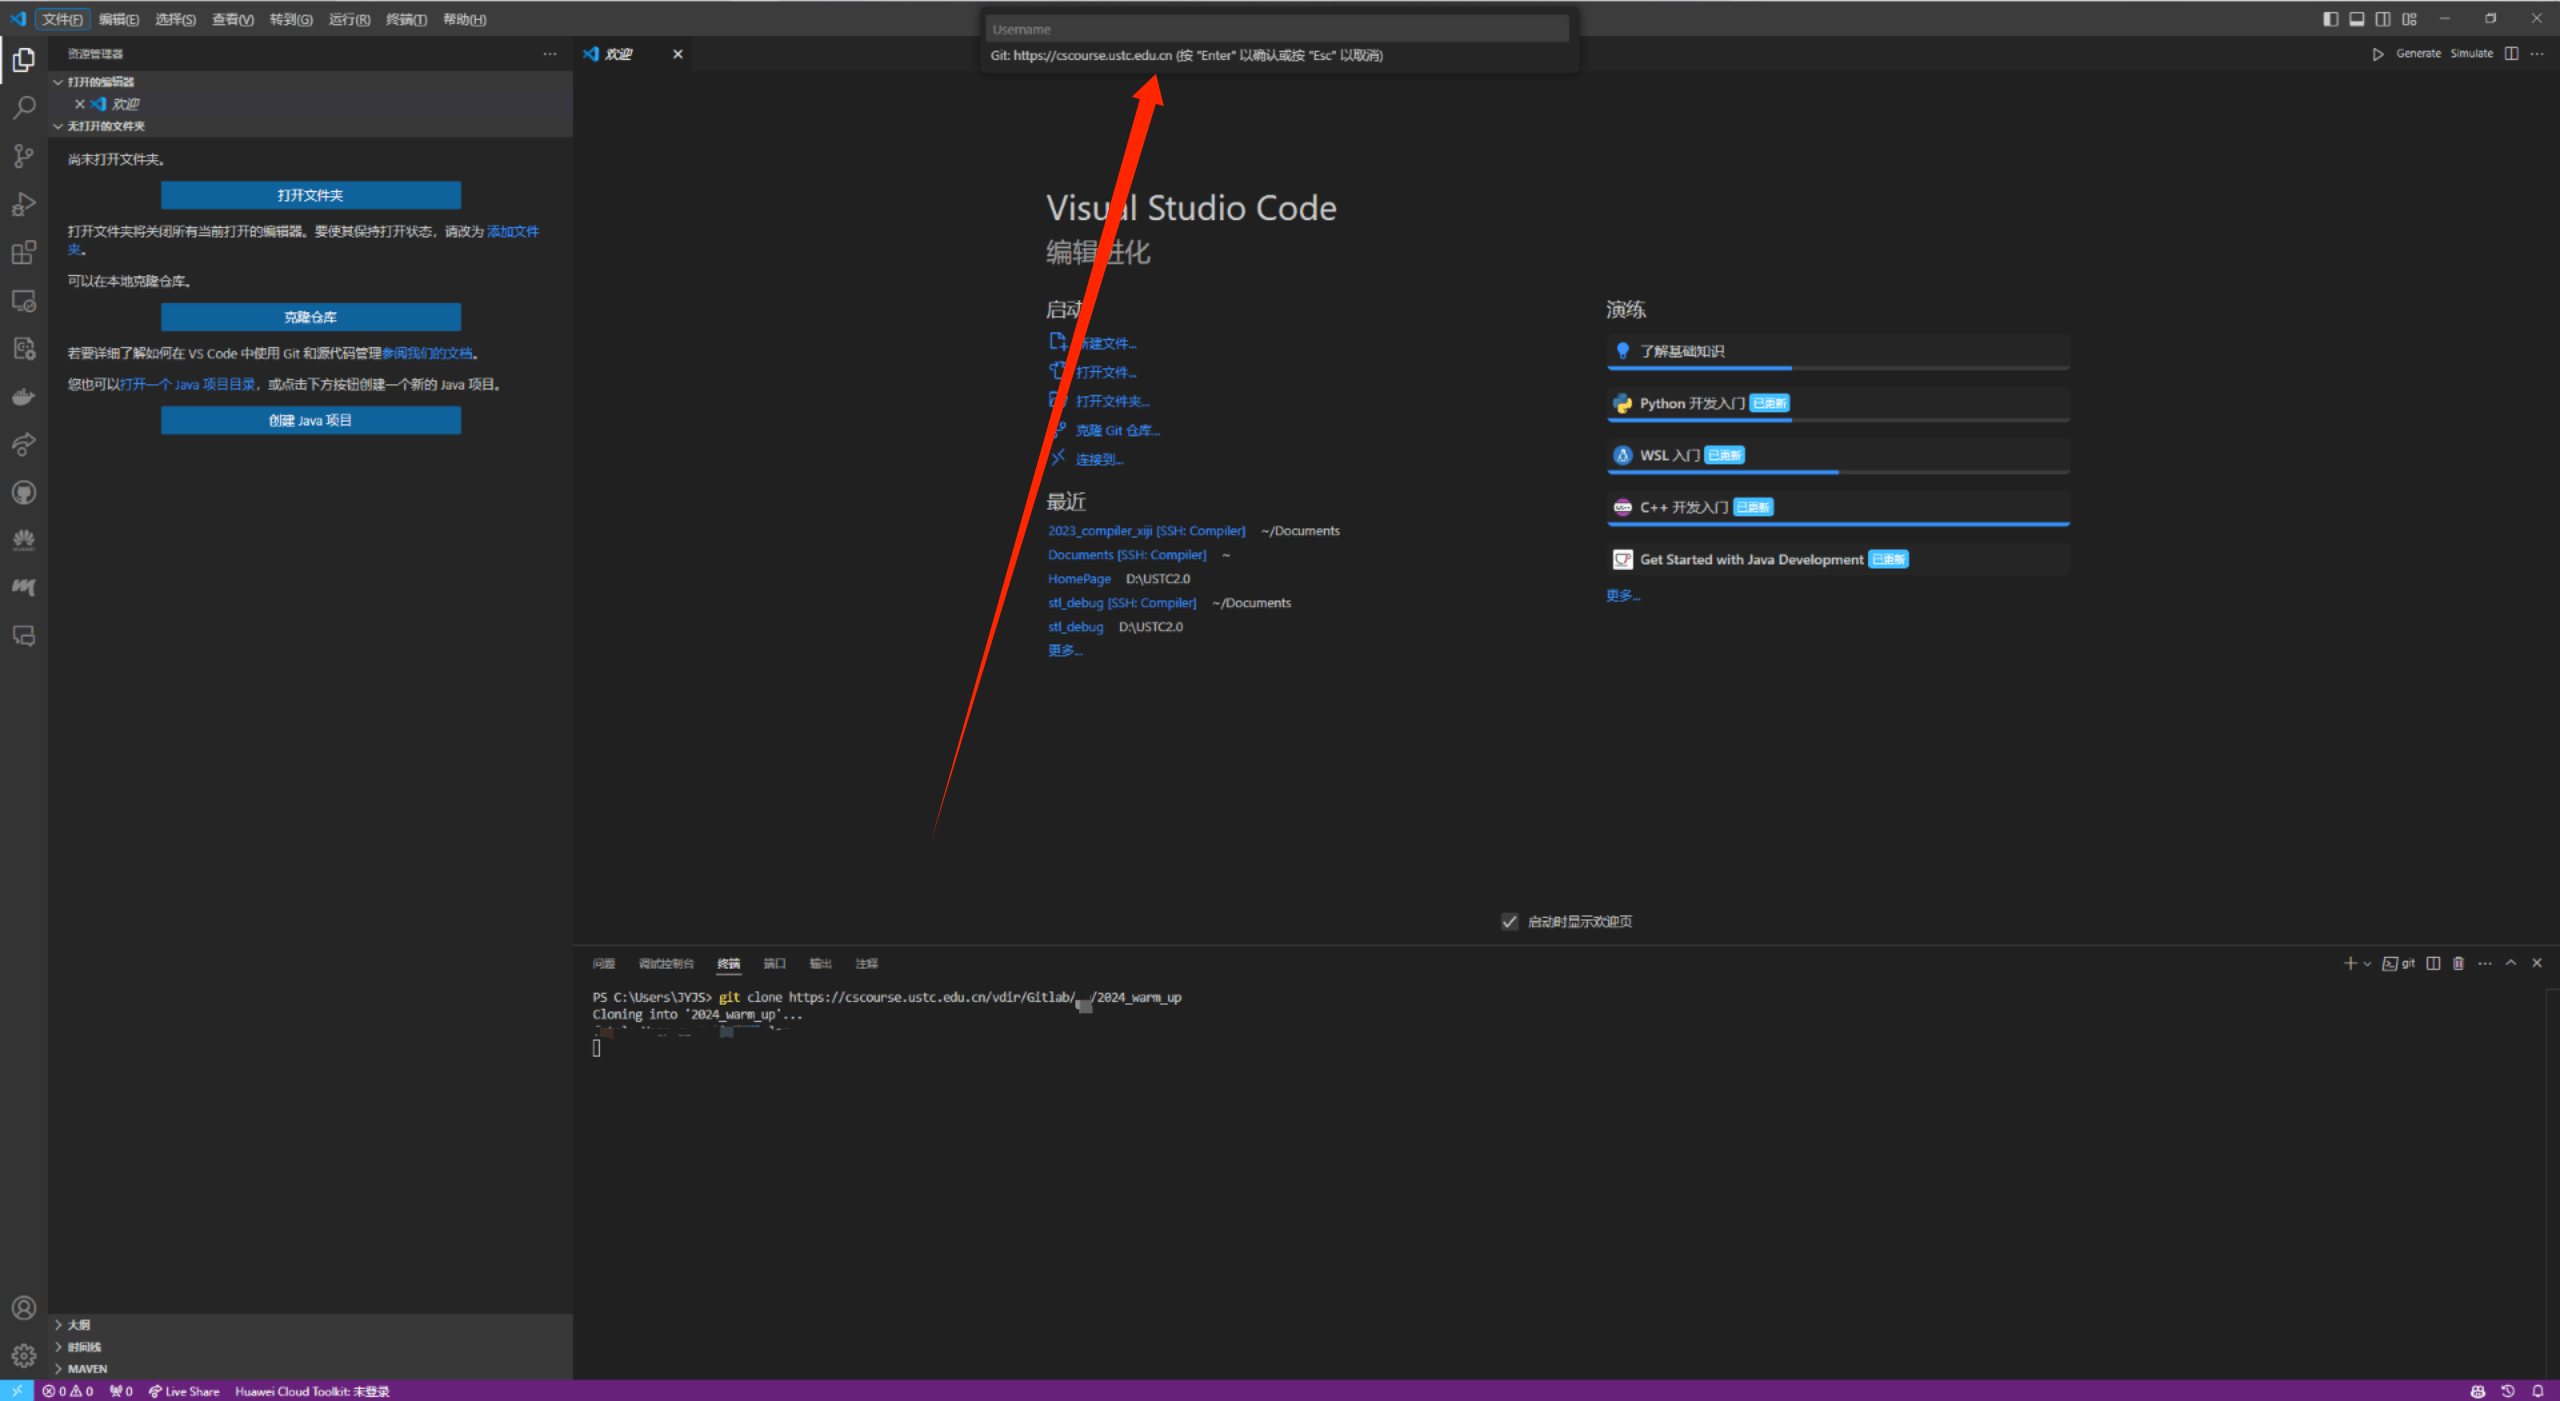Open the 文件(F) menu
This screenshot has height=1401, width=2560.
(x=62, y=19)
